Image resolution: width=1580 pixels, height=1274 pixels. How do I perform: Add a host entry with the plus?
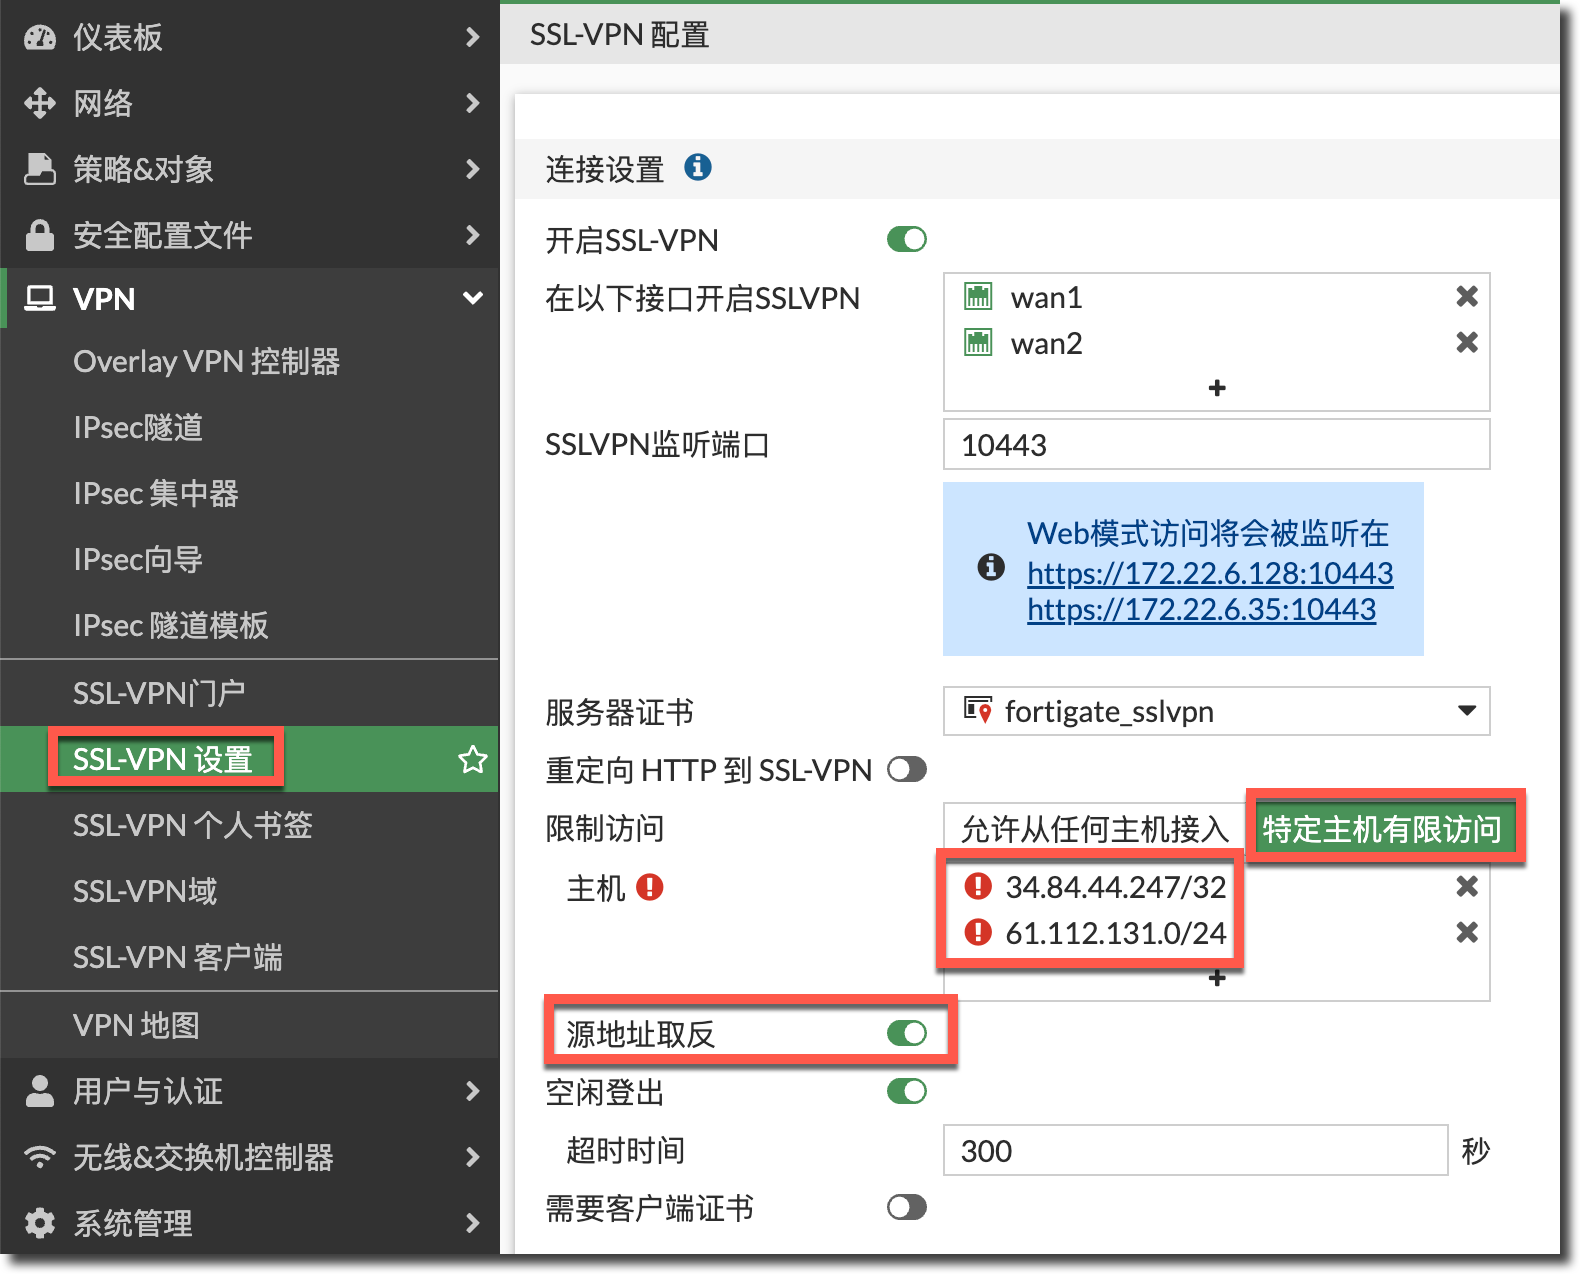point(1217,978)
